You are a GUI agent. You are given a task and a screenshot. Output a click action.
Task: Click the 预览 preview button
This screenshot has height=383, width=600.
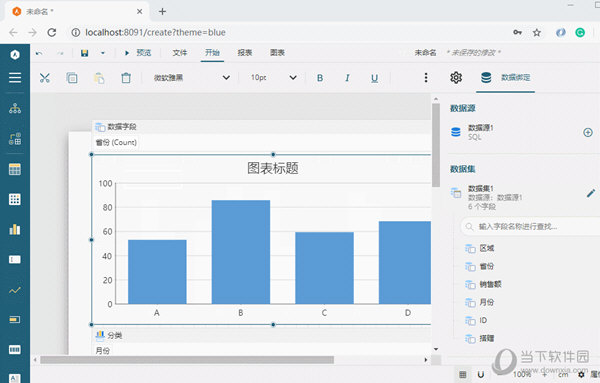(x=138, y=53)
